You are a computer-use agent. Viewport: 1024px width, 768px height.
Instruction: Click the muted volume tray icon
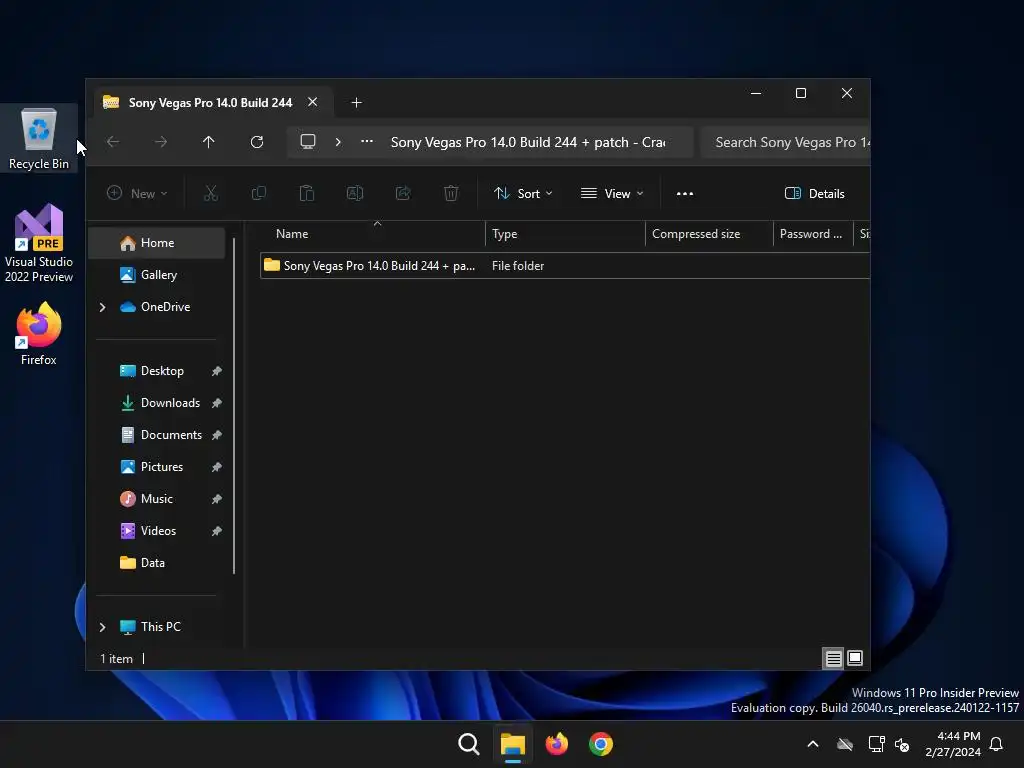click(x=902, y=744)
